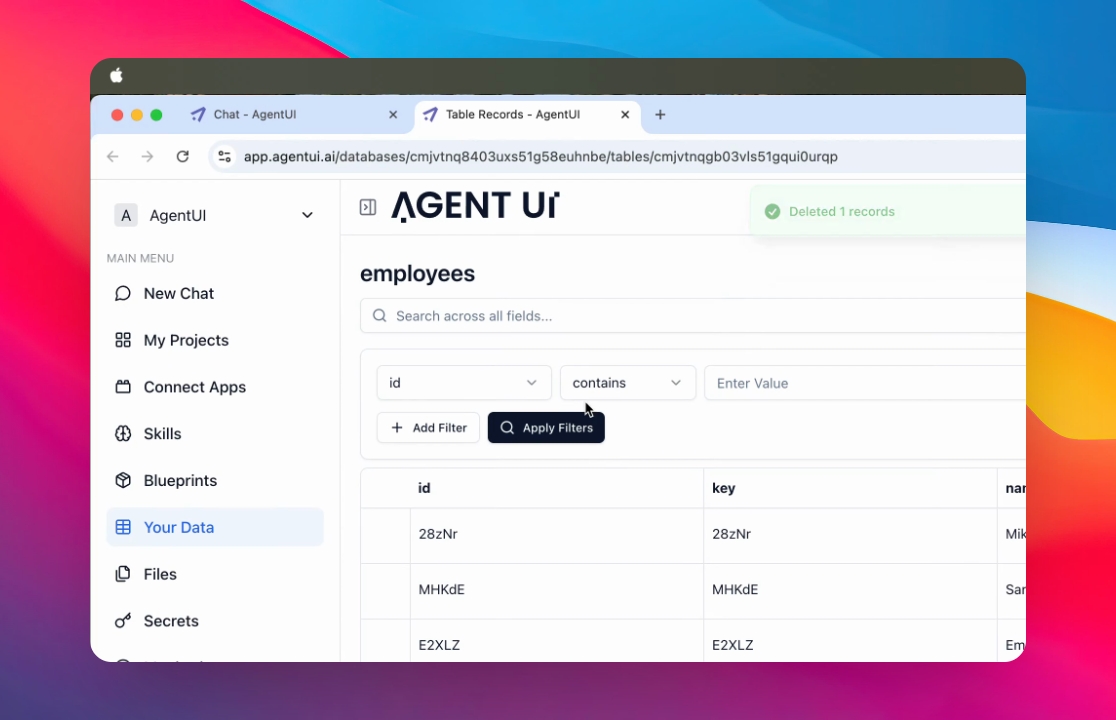Click the Skills brain icon
This screenshot has height=720, width=1116.
[123, 434]
